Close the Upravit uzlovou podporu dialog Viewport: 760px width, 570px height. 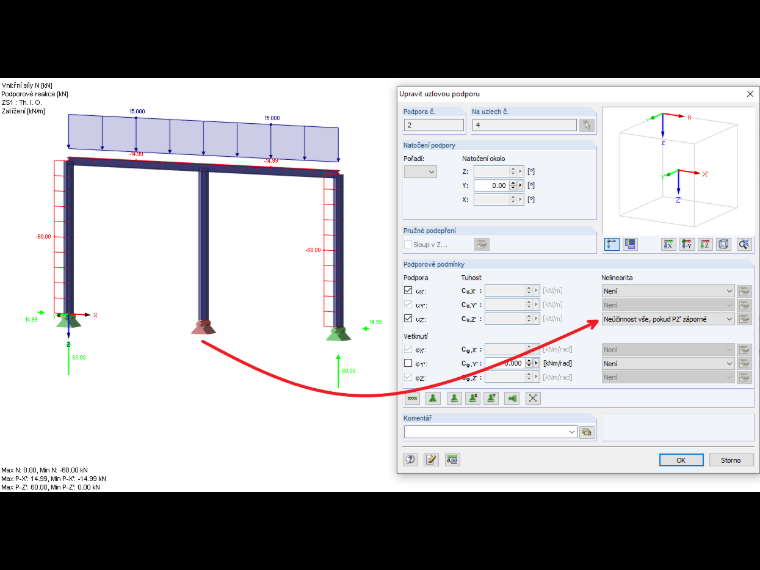(x=750, y=94)
